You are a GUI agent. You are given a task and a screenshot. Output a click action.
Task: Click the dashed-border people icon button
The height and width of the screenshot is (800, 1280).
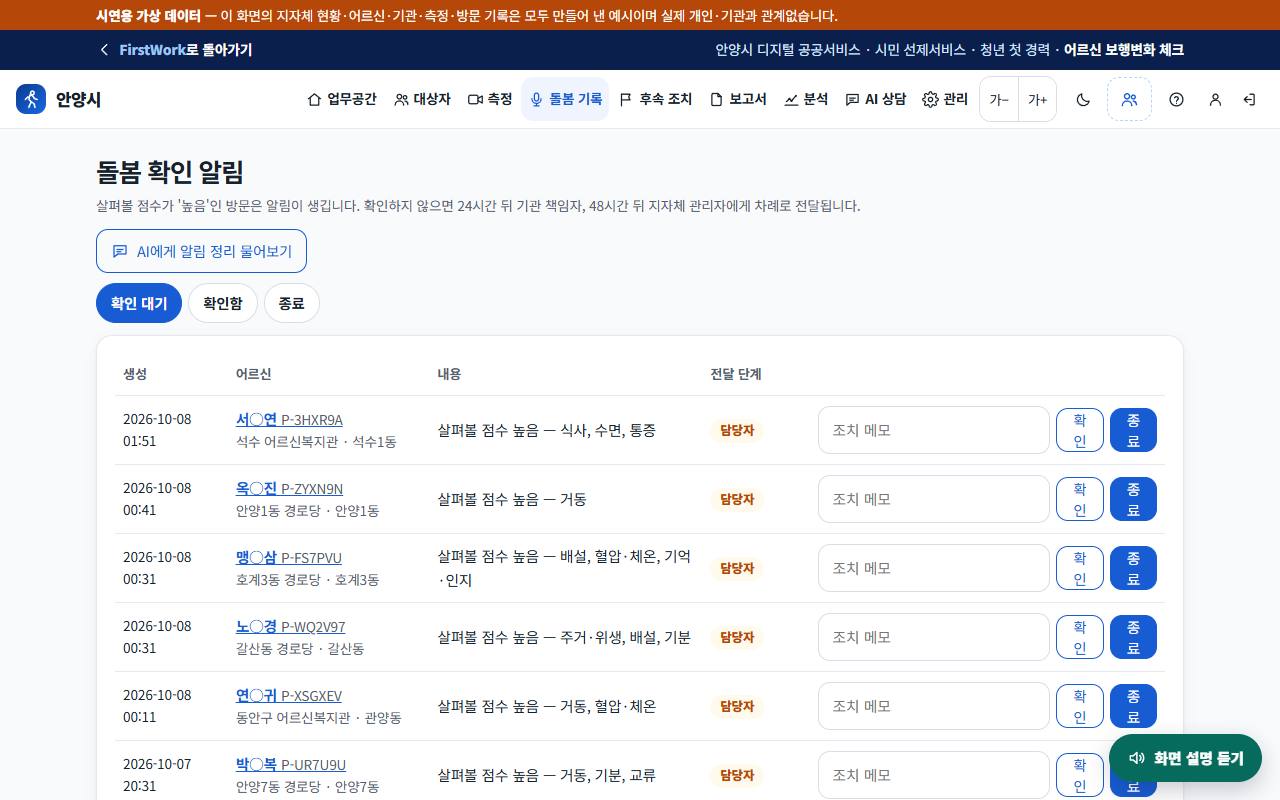point(1129,99)
